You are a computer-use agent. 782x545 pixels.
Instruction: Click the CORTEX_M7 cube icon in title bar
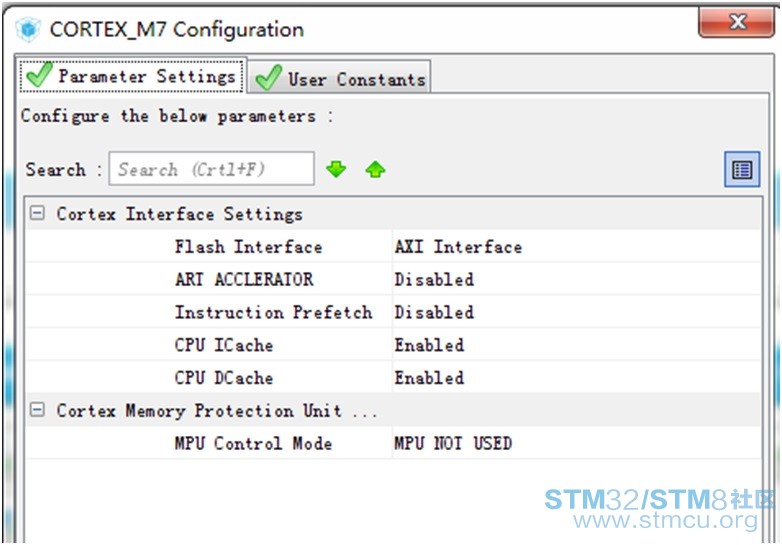[28, 29]
